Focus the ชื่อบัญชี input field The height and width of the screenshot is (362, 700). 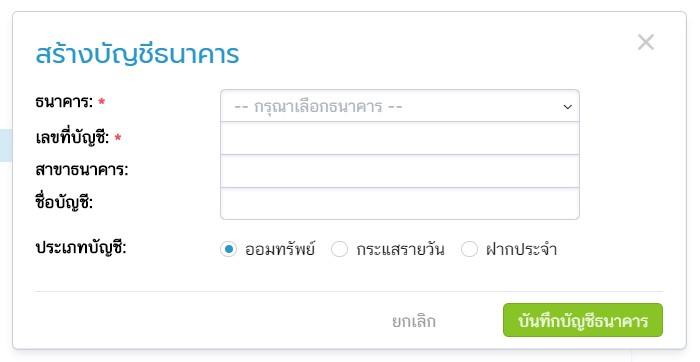(x=400, y=204)
